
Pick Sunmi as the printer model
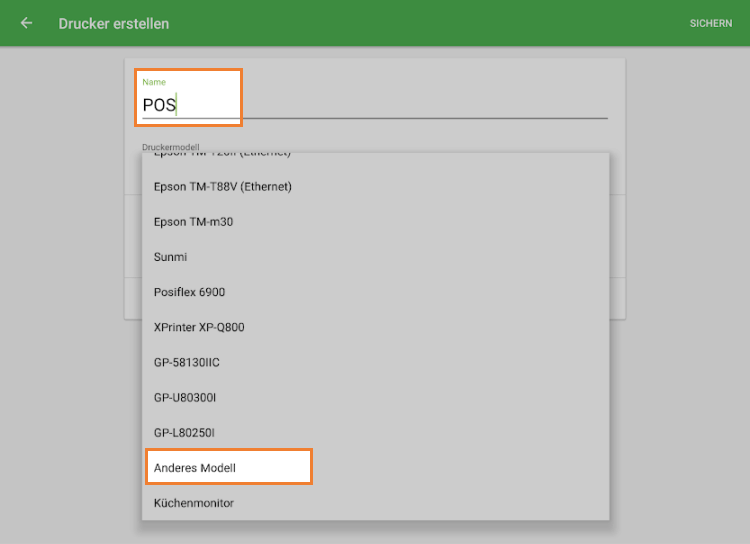point(171,257)
